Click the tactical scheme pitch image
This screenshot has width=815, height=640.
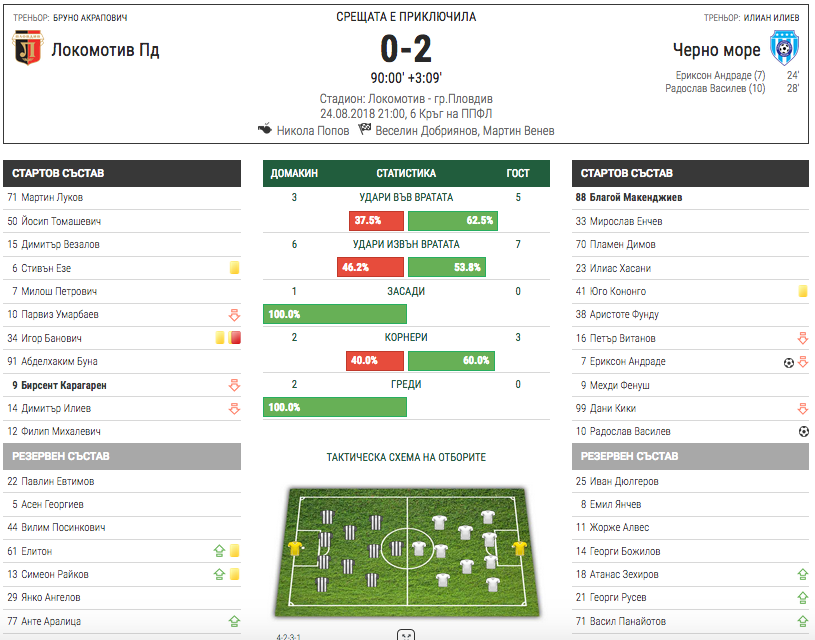407,552
